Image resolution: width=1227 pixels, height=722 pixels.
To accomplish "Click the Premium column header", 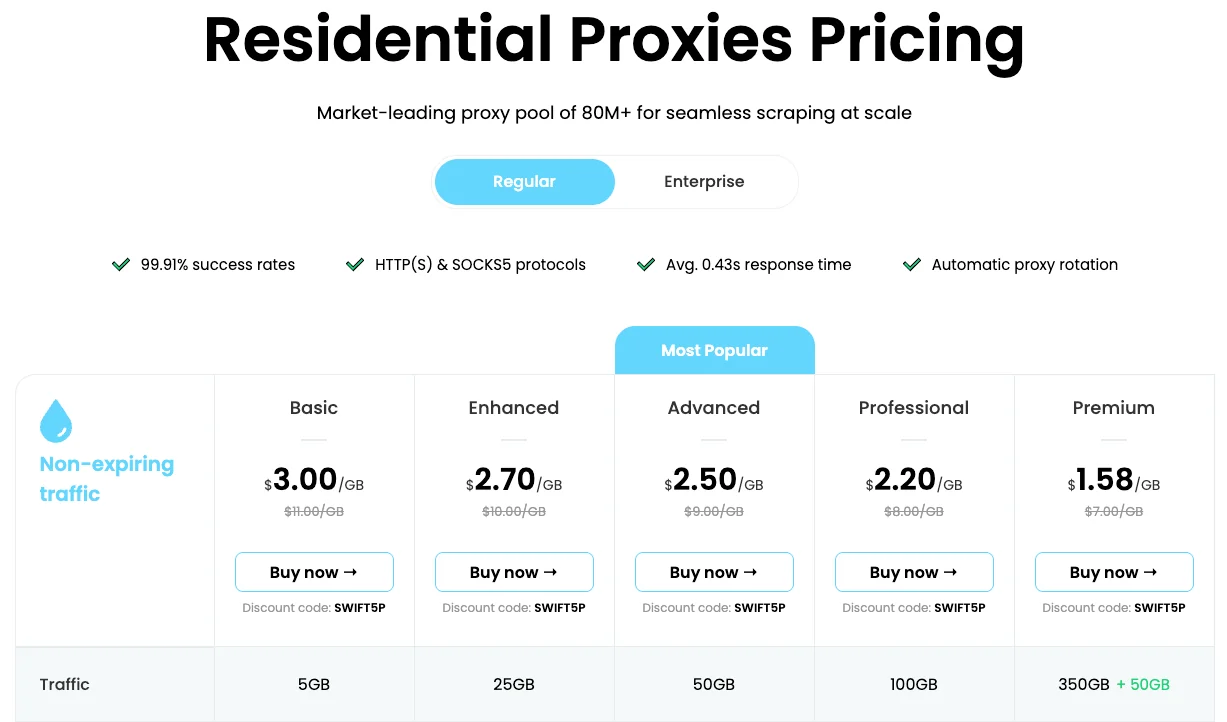I will tap(1114, 407).
